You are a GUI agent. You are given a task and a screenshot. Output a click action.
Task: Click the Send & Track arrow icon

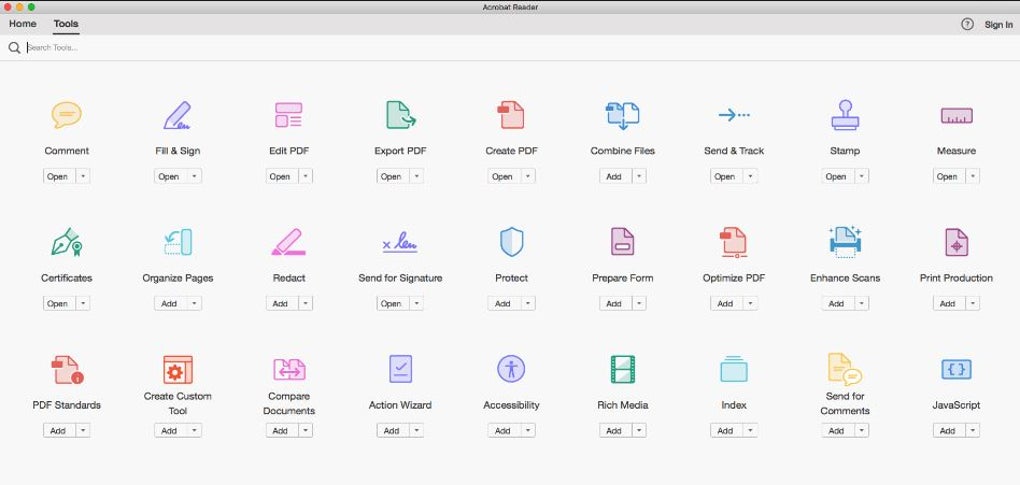click(x=734, y=115)
